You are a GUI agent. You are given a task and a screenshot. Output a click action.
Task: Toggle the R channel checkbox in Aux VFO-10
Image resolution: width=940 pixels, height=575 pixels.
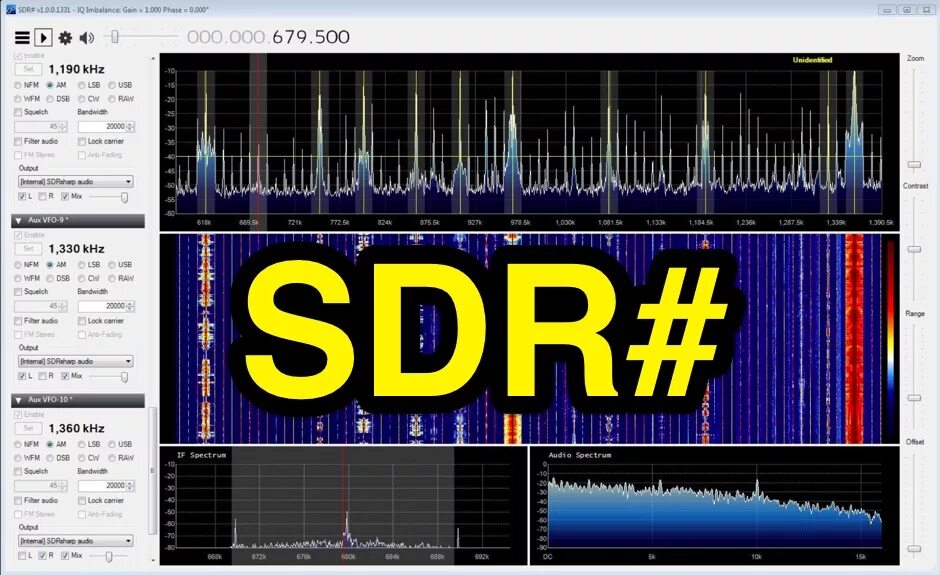click(x=43, y=556)
